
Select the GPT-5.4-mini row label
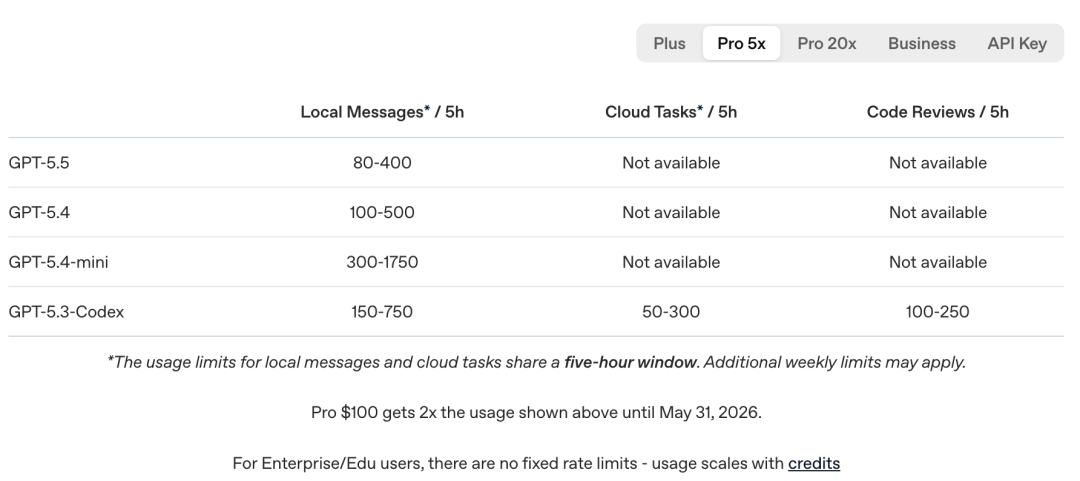(x=59, y=262)
